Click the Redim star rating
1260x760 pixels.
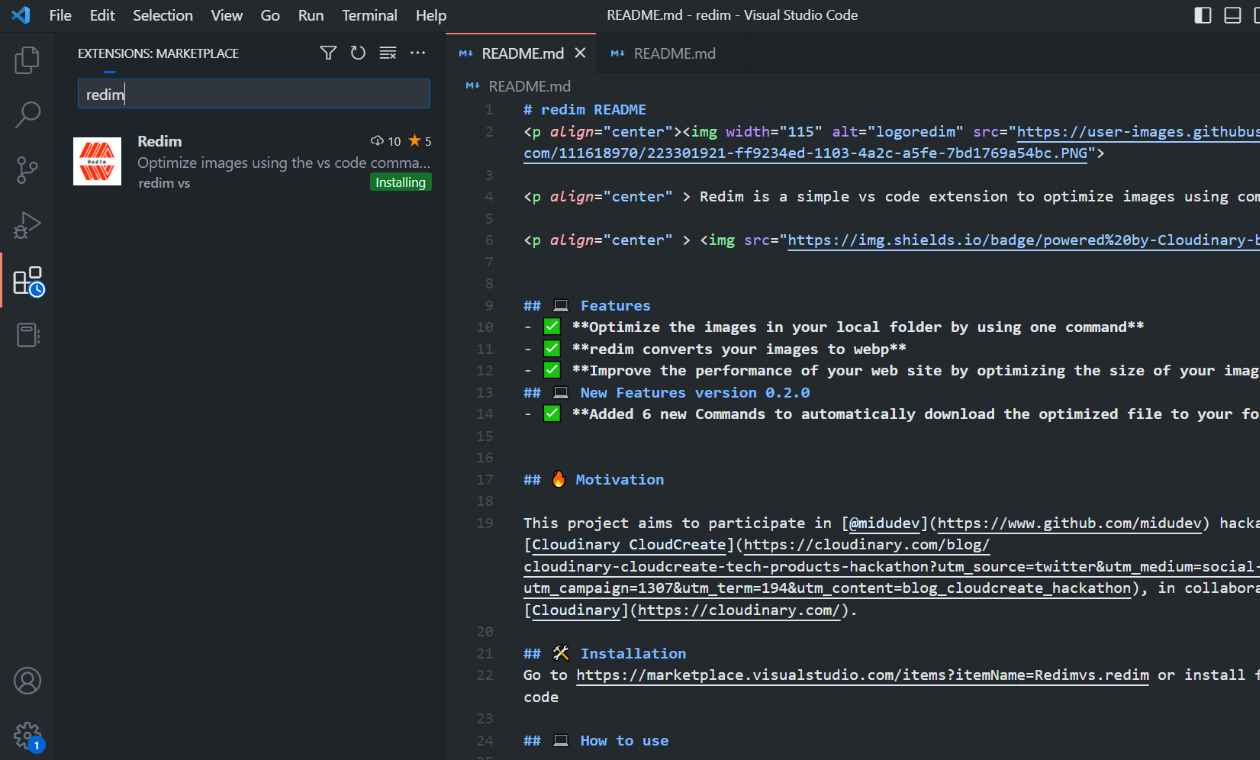point(420,141)
